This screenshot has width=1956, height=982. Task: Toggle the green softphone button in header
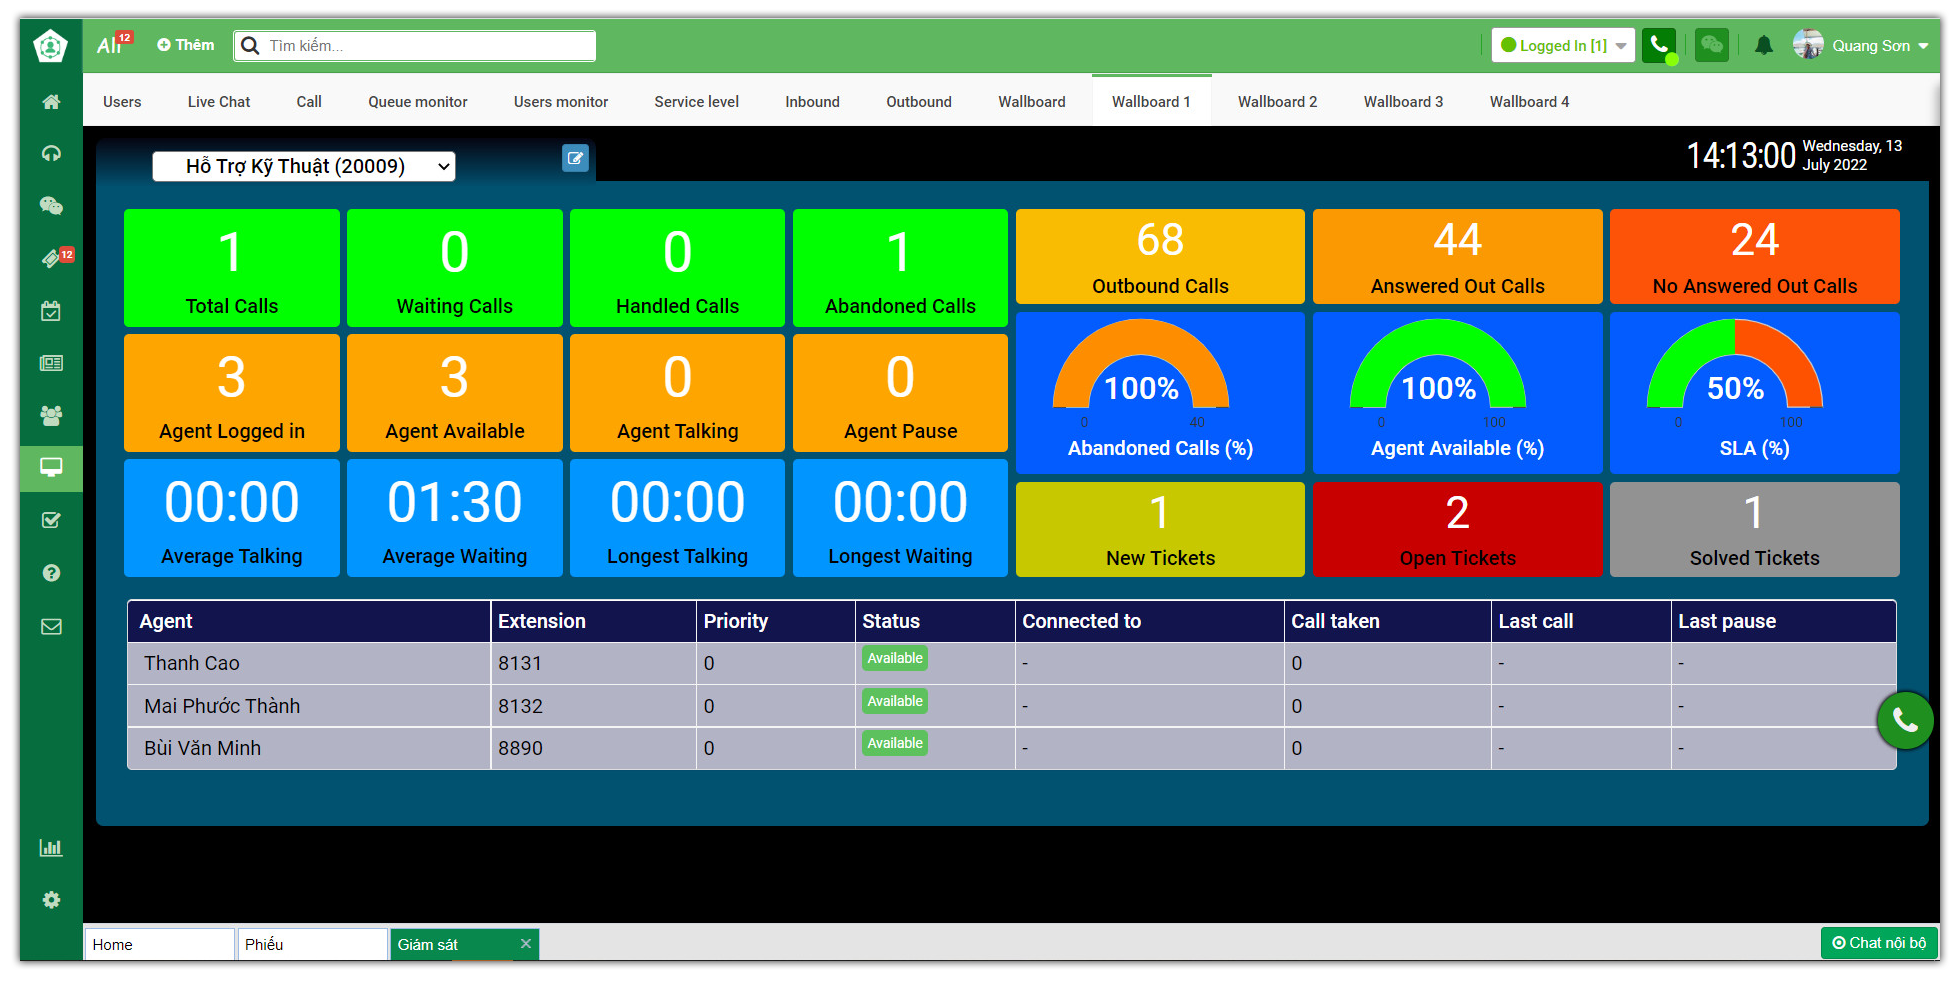coord(1659,45)
